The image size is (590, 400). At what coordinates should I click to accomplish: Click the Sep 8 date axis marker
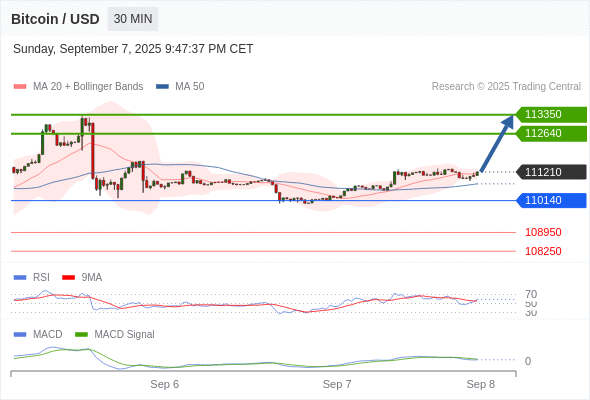point(481,384)
